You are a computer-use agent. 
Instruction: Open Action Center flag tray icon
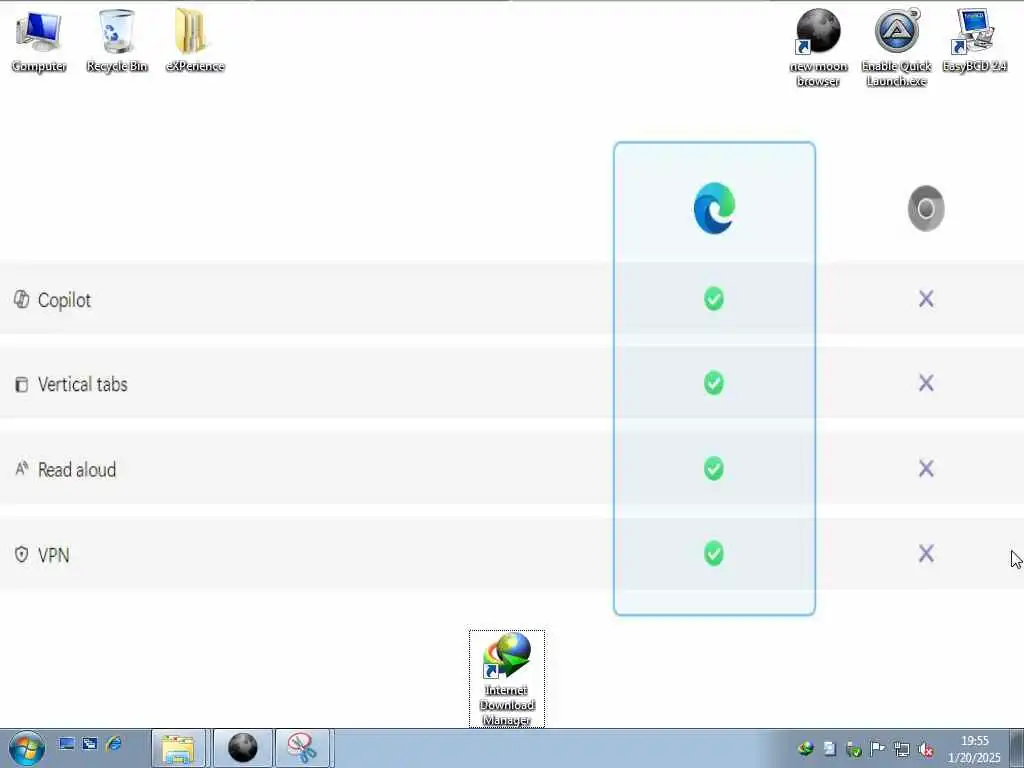coord(877,749)
